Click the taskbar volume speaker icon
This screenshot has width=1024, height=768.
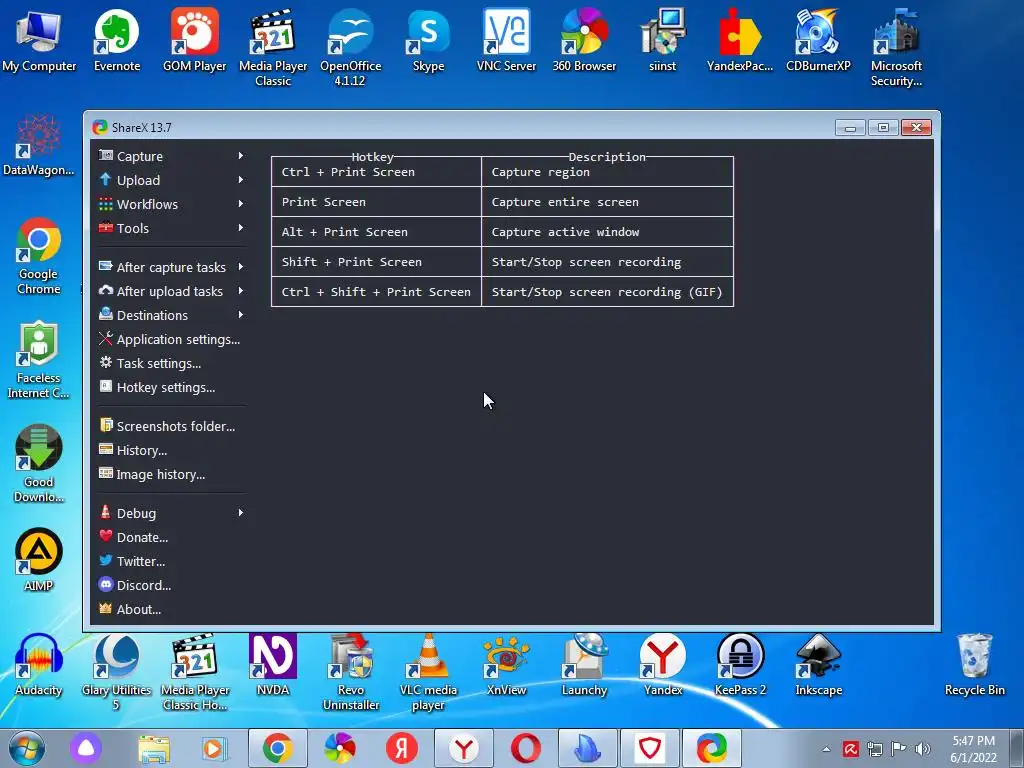[x=922, y=748]
